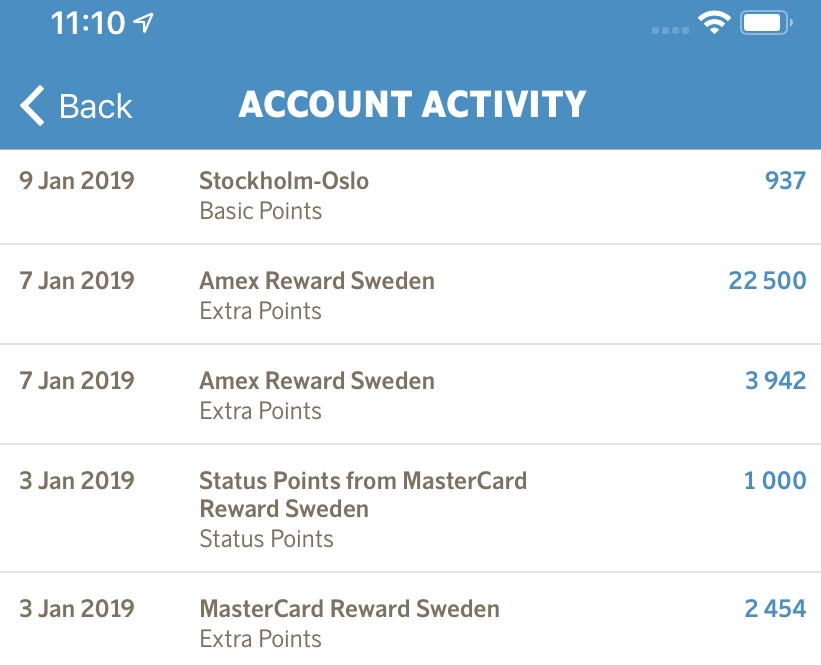The width and height of the screenshot is (821, 665).
Task: Tap the Basic Points subtitle under Stockholm-Oslo
Action: [x=261, y=211]
